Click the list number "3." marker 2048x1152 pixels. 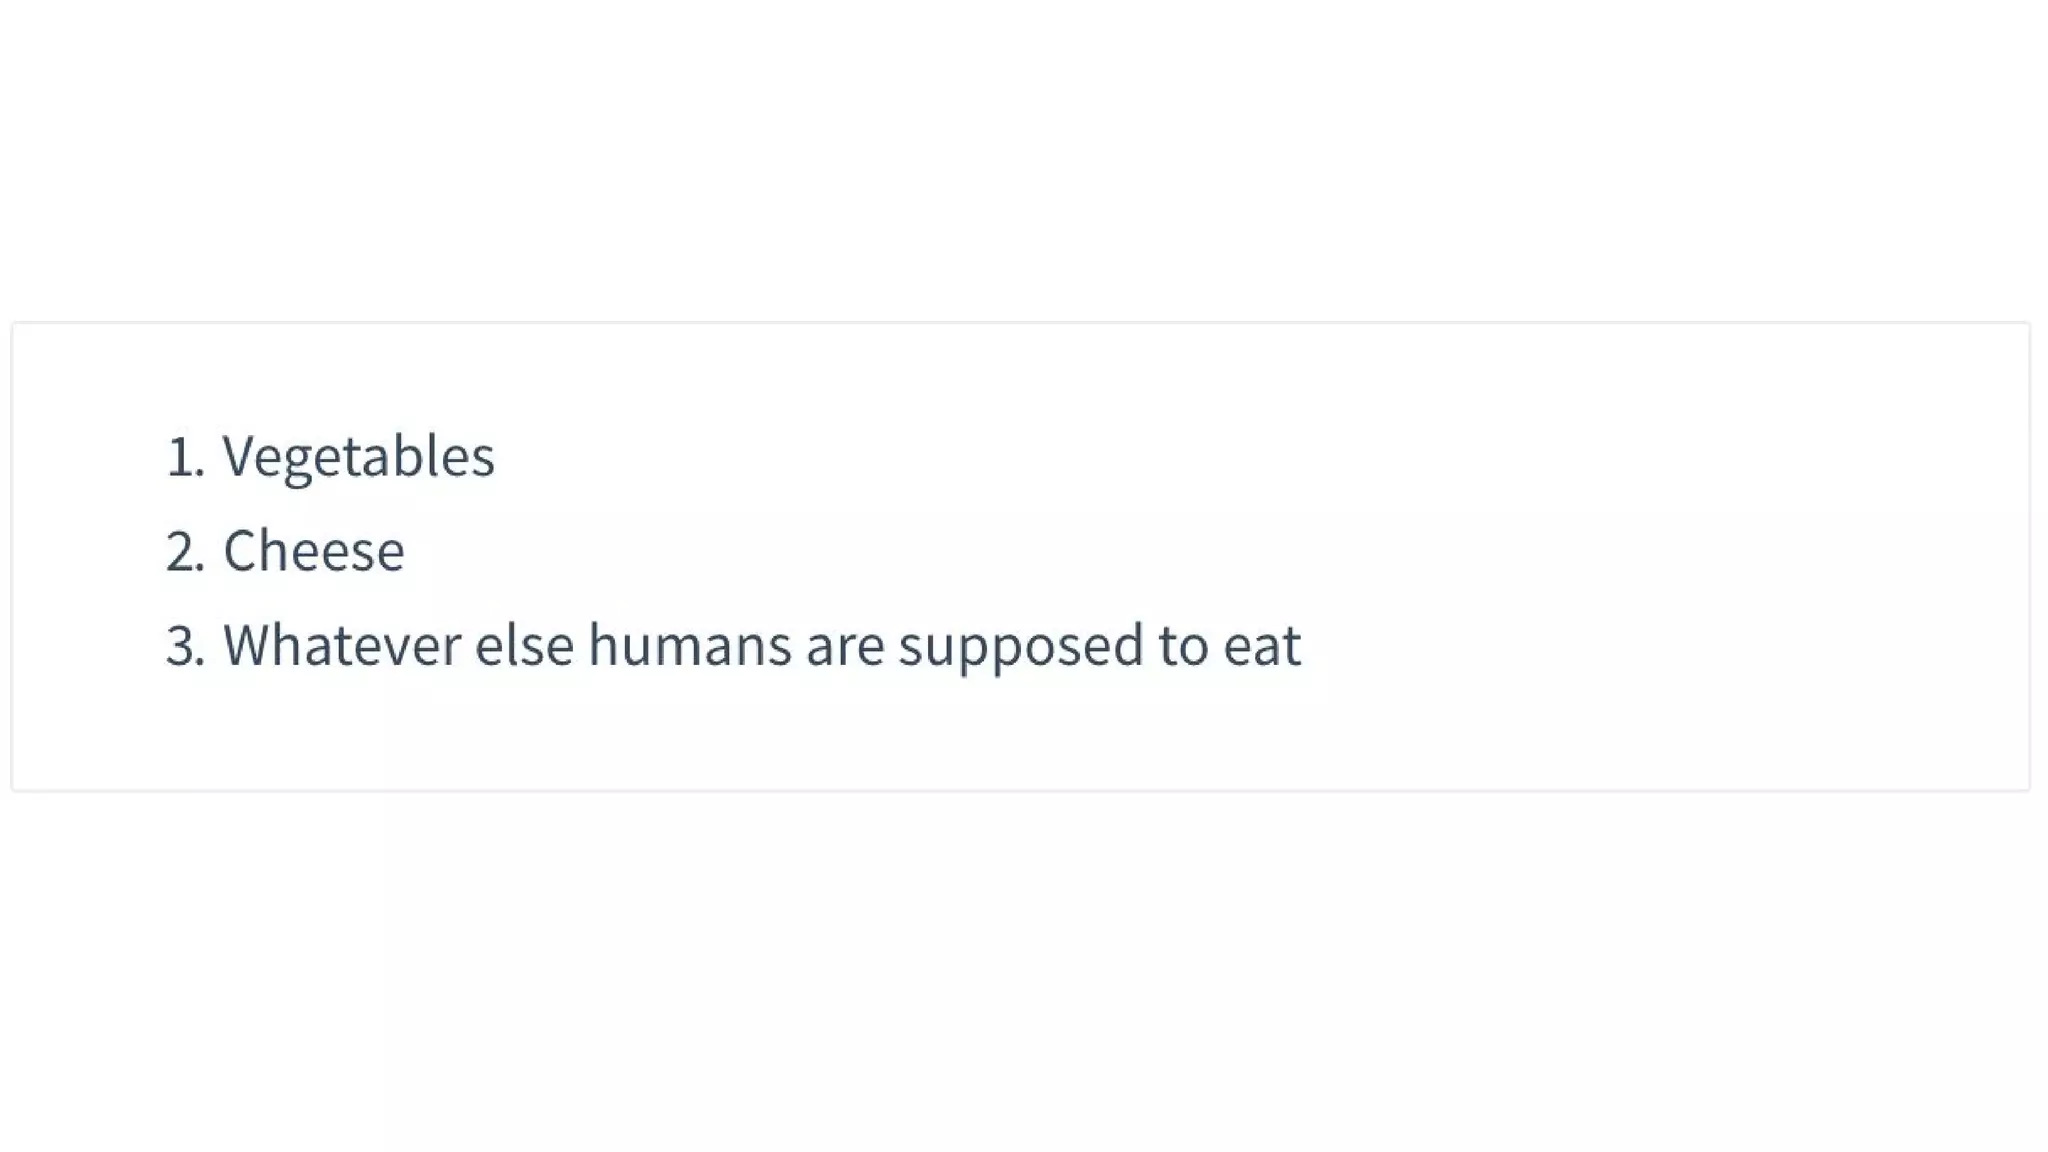click(185, 645)
